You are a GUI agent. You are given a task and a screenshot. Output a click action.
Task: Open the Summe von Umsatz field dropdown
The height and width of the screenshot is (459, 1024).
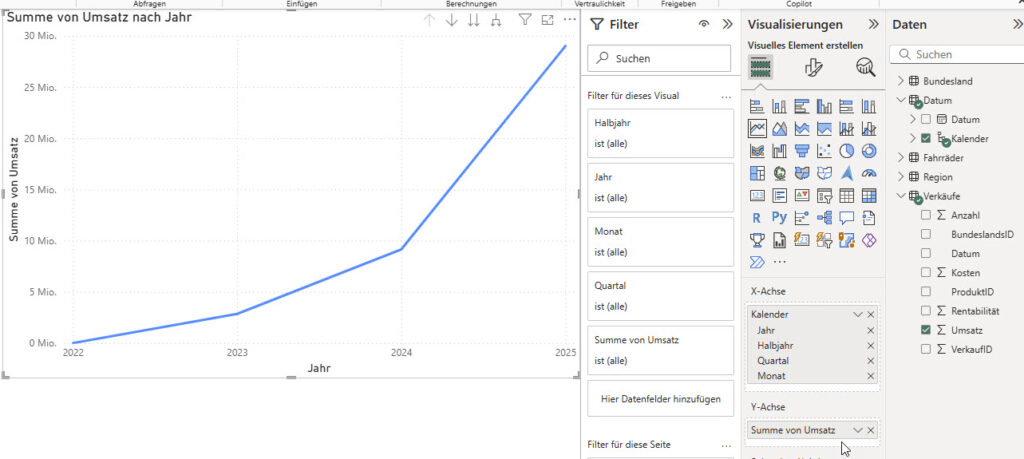(857, 430)
